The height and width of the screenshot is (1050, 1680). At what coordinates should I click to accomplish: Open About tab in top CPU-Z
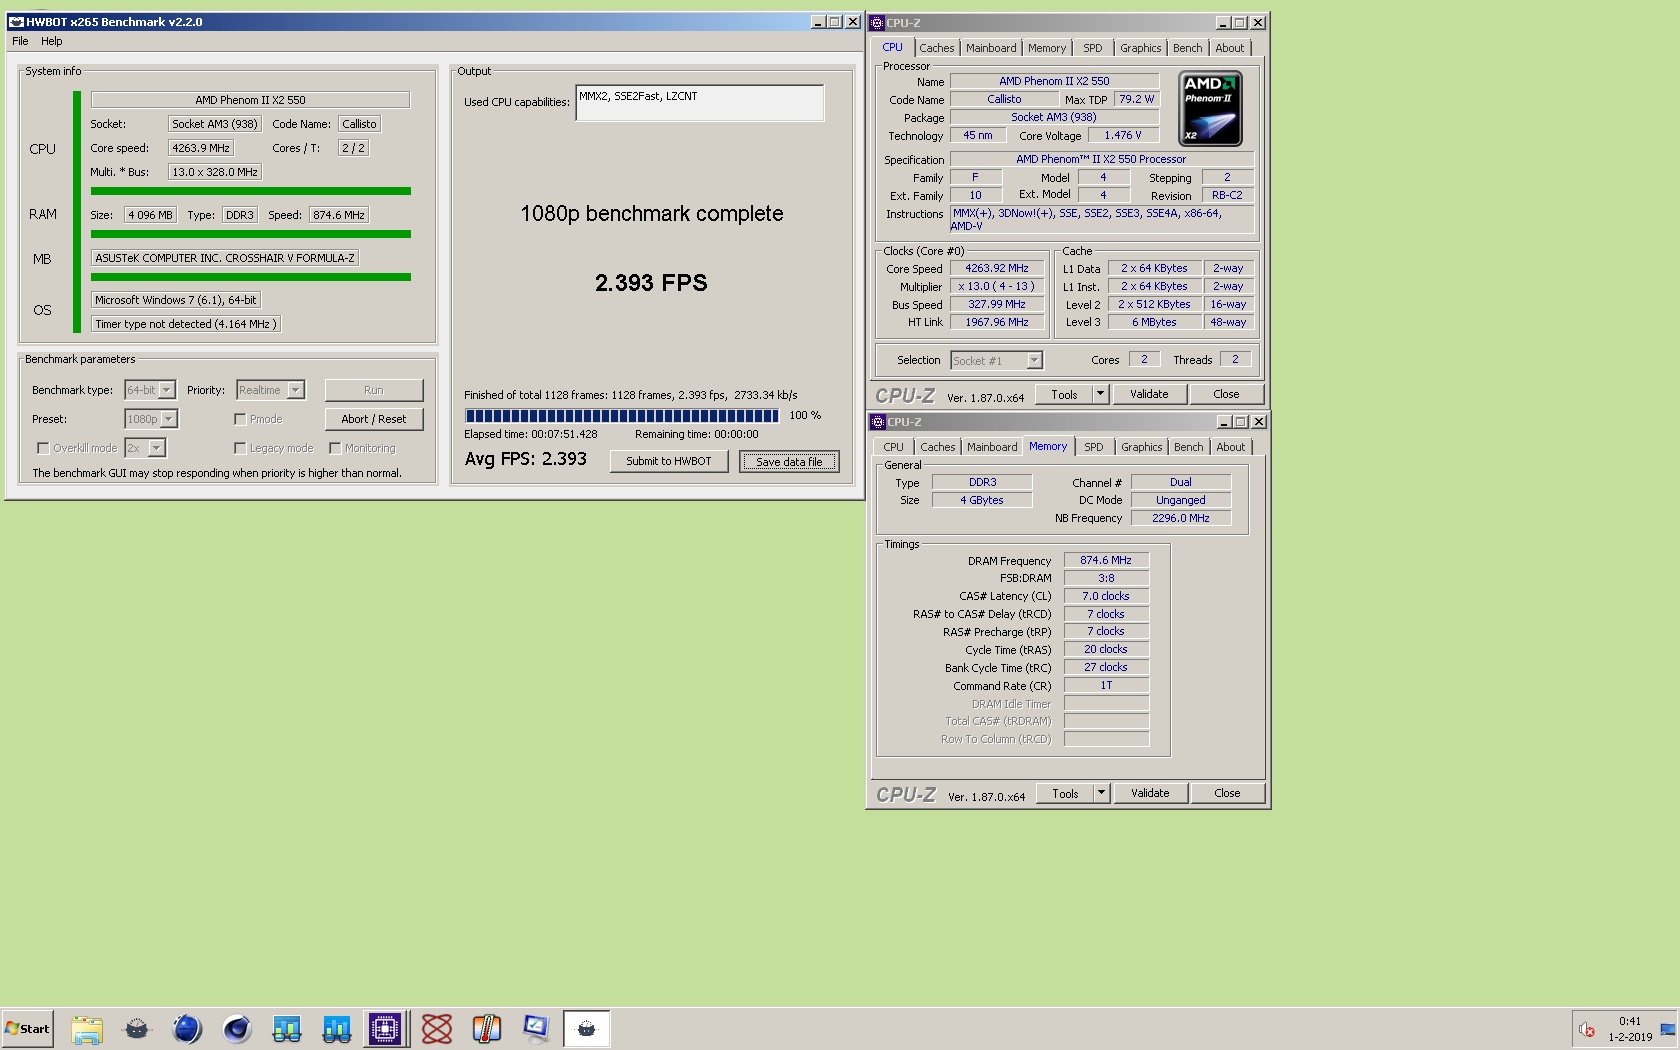(1230, 48)
